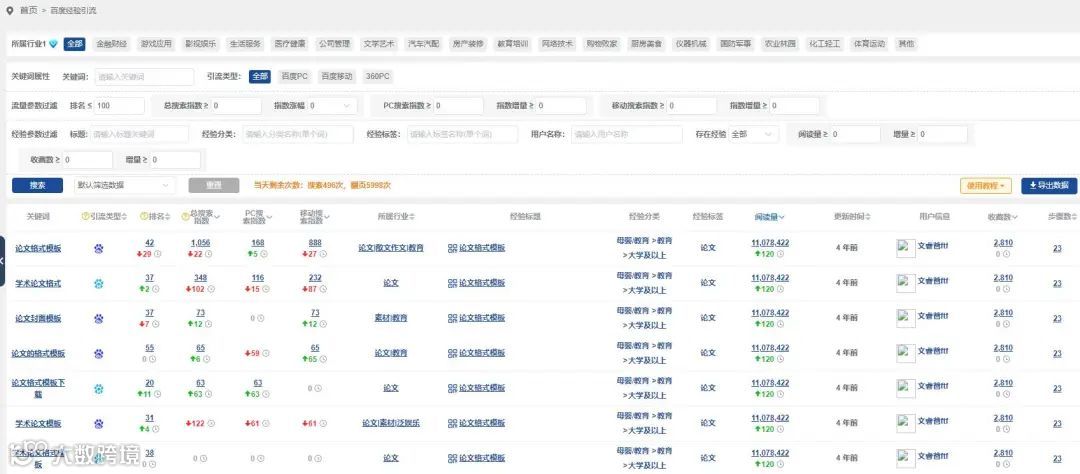
Task: Click the 关键词 input field
Action: coord(144,76)
